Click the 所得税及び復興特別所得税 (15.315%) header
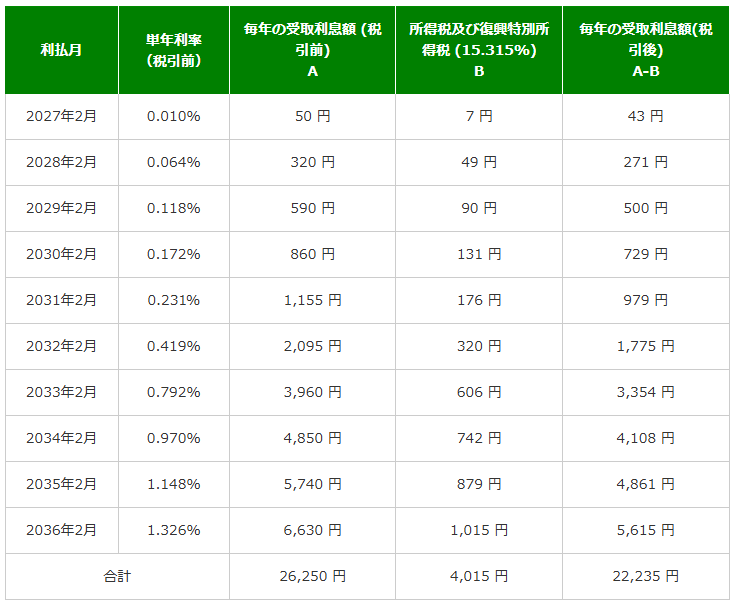736x607 pixels. (x=478, y=50)
